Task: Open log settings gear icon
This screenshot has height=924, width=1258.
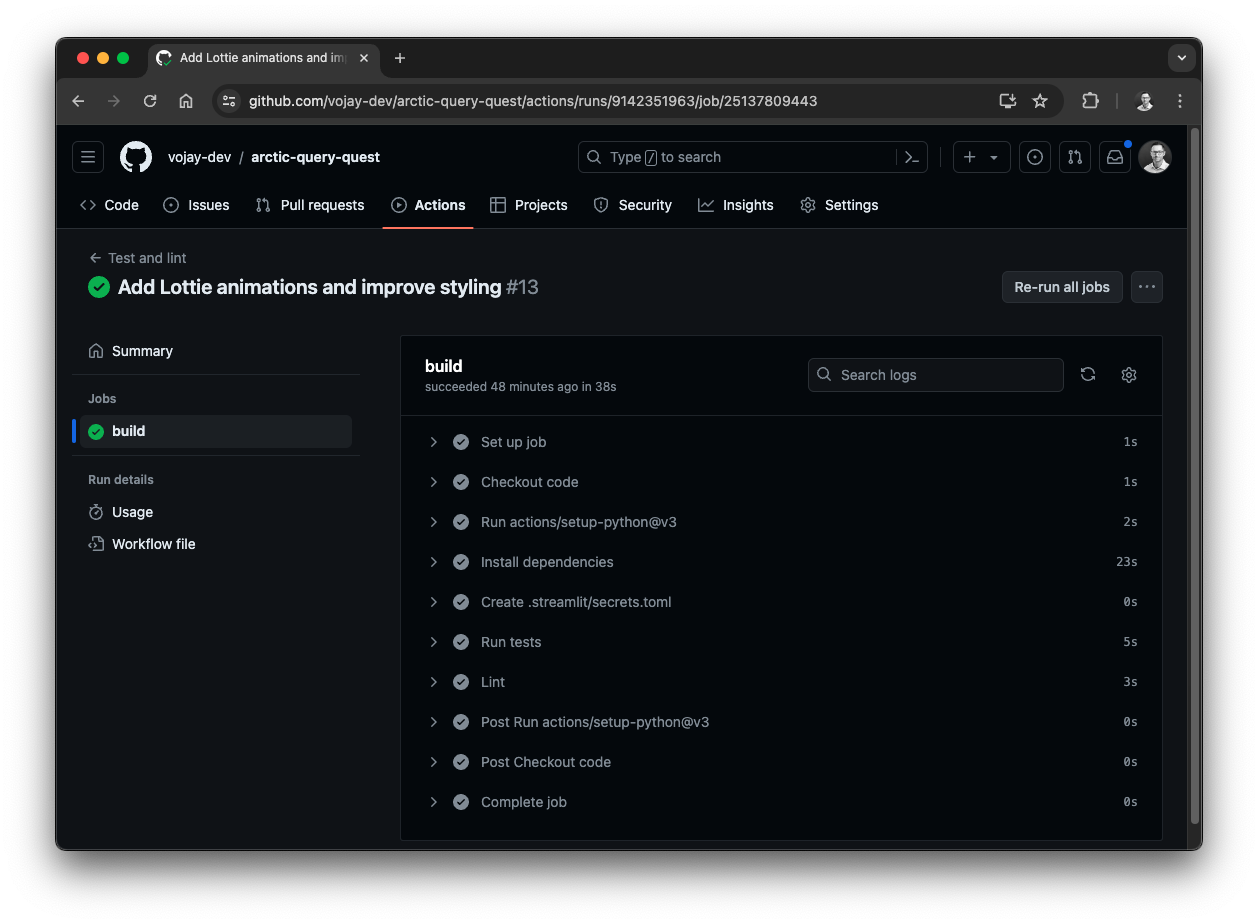Action: point(1129,374)
